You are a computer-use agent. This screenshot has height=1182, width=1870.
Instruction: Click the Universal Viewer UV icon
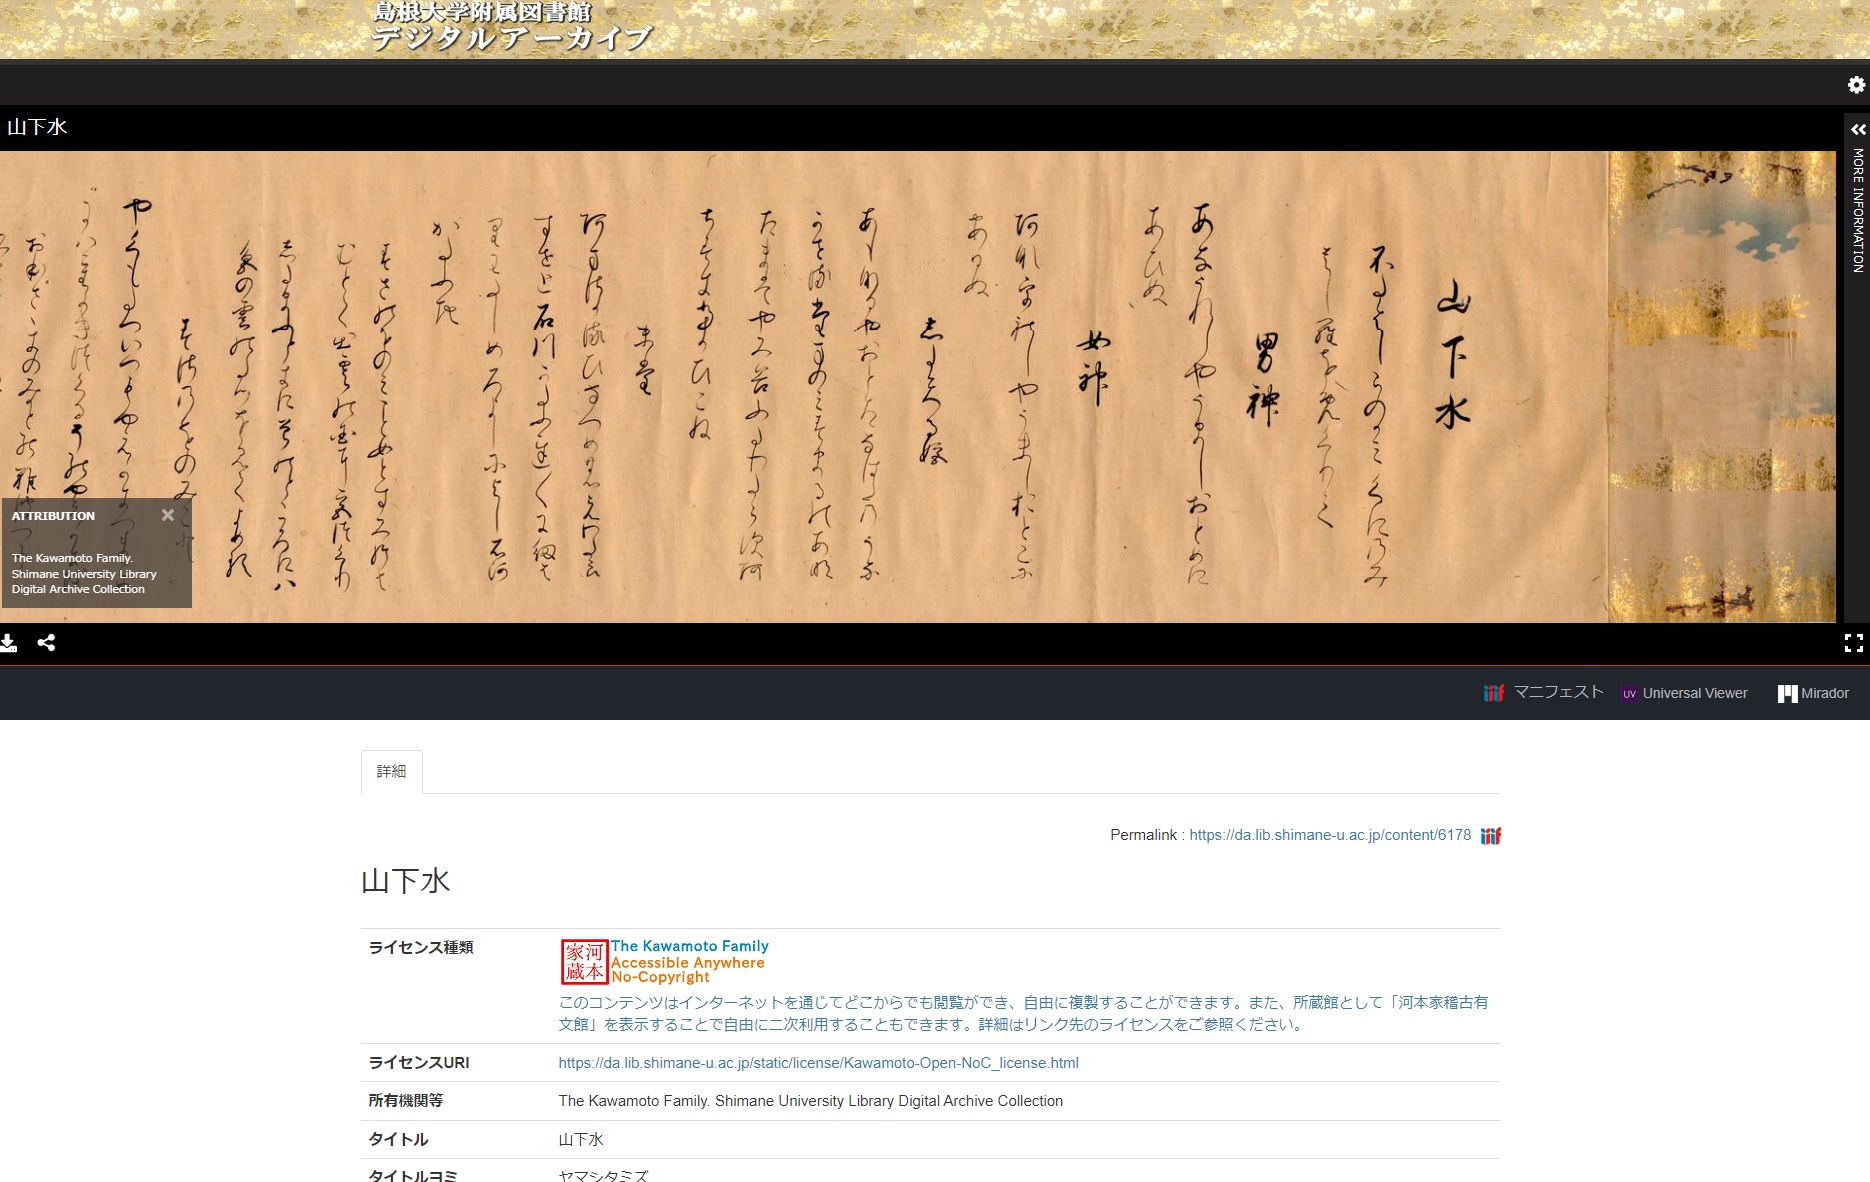pos(1630,694)
